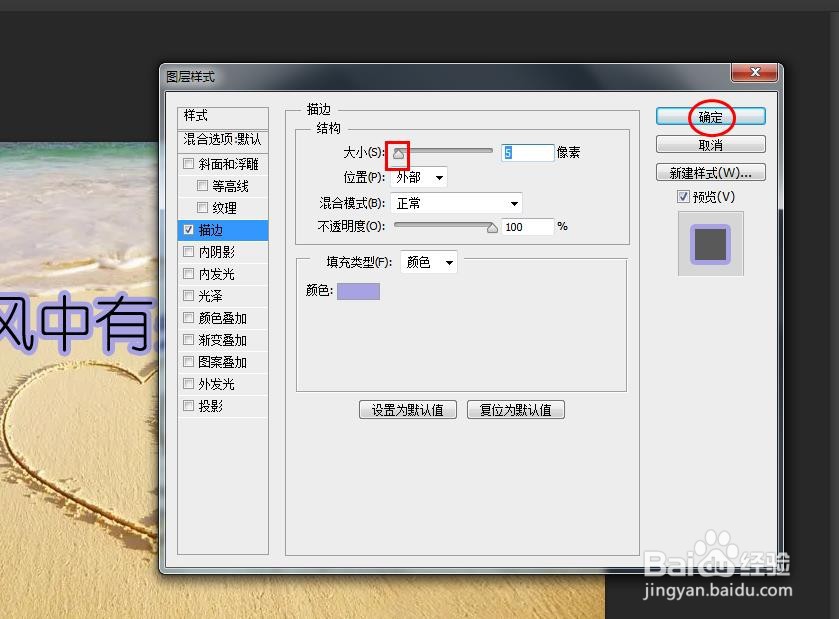This screenshot has height=619, width=839.
Task: Open the purple stroke color swatch
Action: pyautogui.click(x=359, y=292)
